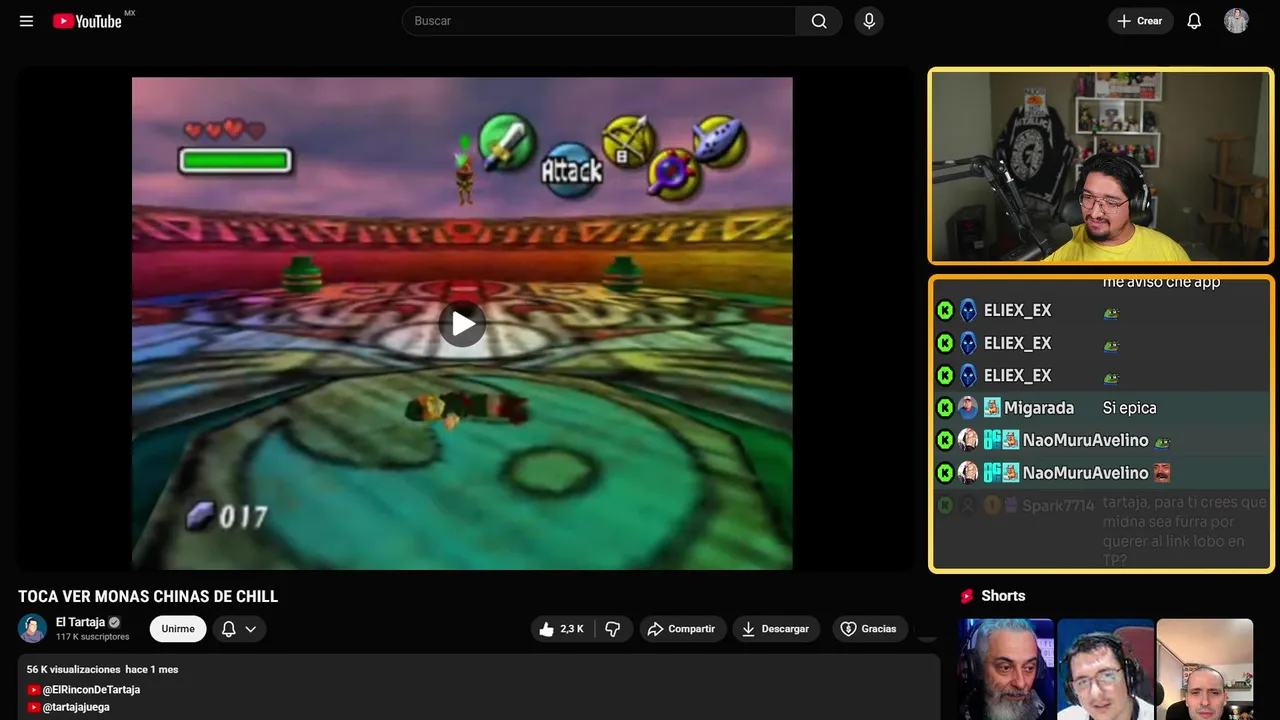Toggle channel notification bell
Screen dimensions: 1280x720
click(228, 629)
